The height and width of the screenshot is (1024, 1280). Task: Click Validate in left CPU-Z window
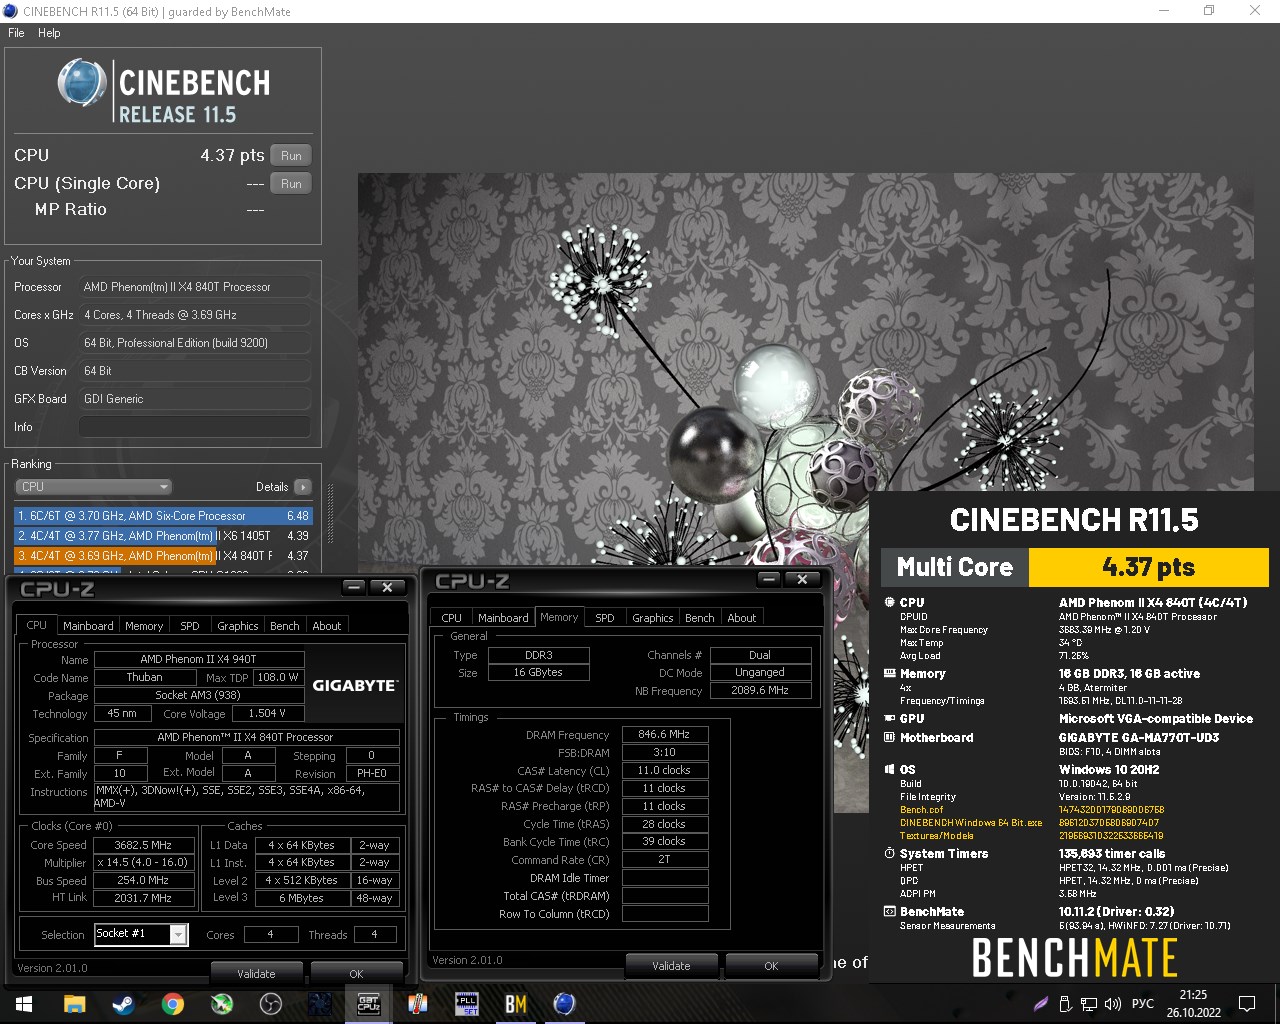[x=256, y=973]
